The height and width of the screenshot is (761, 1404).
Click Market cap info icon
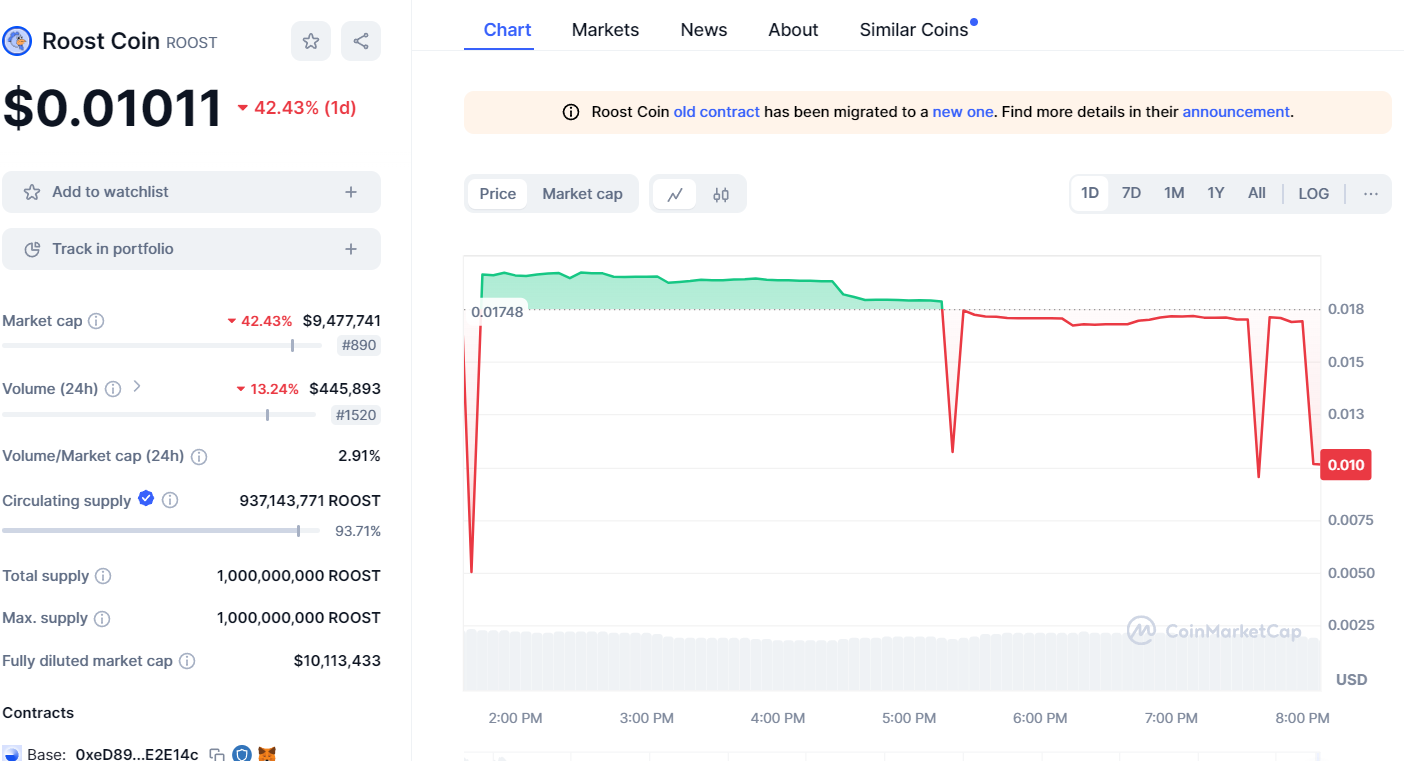click(96, 321)
